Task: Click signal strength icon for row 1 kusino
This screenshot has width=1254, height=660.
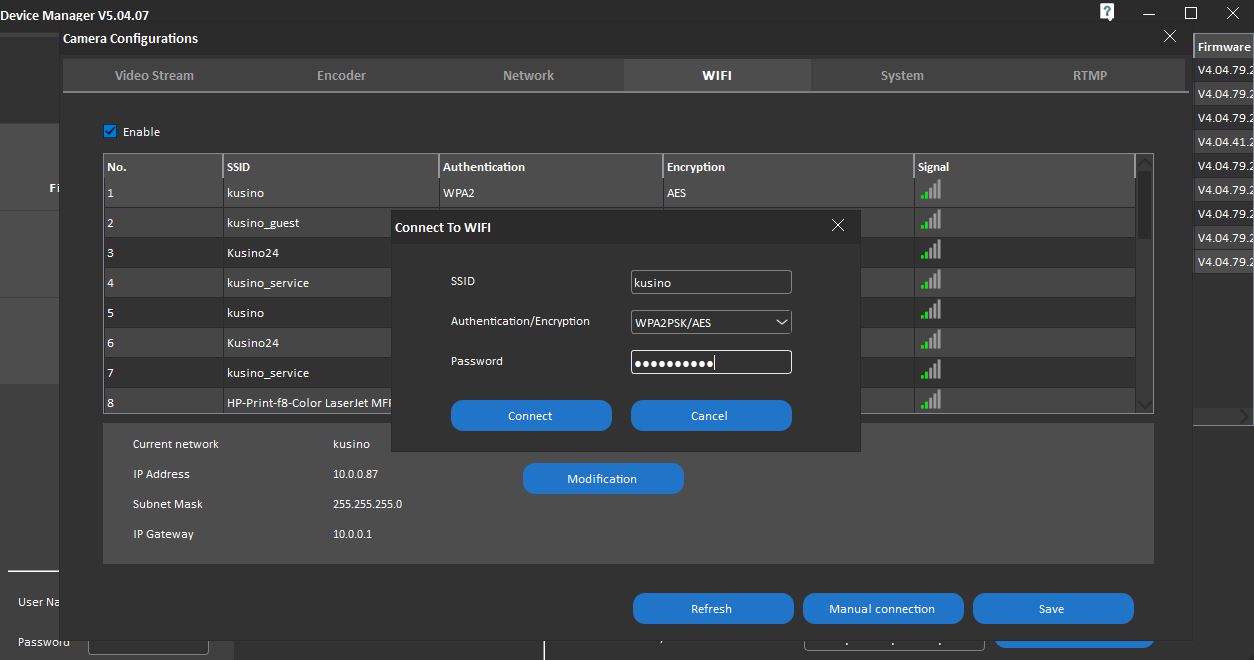Action: coord(931,190)
